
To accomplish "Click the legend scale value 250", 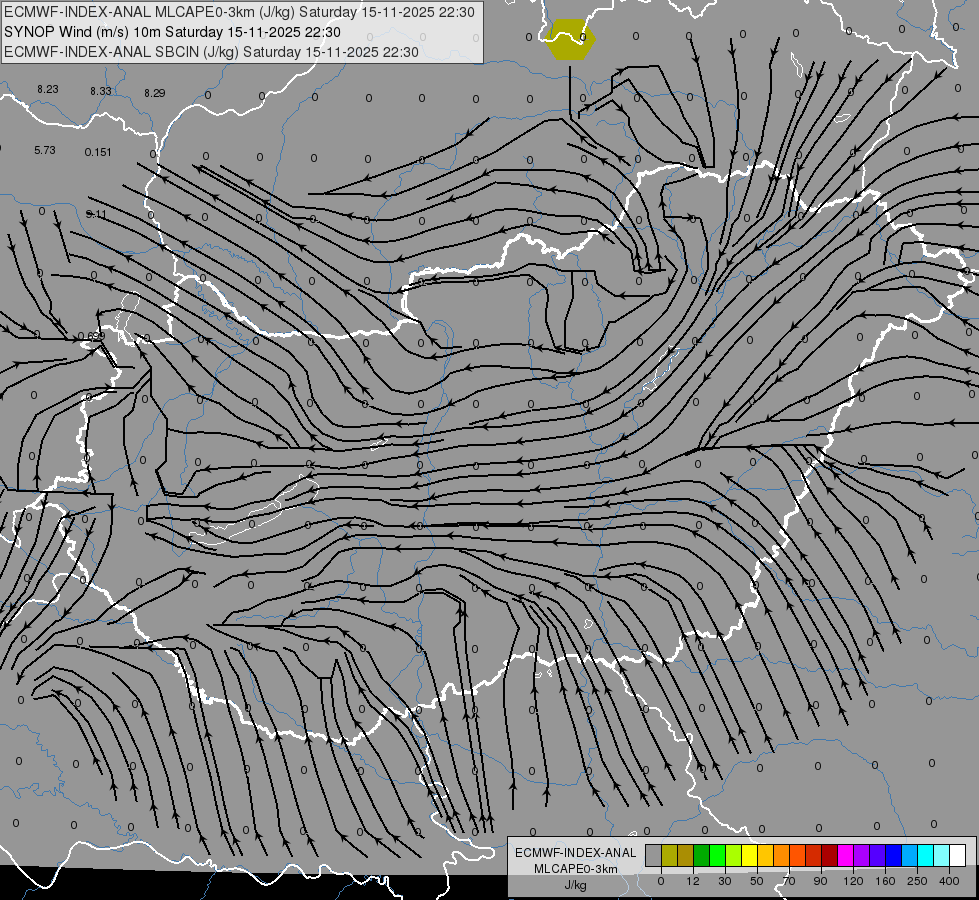I will coord(917,881).
